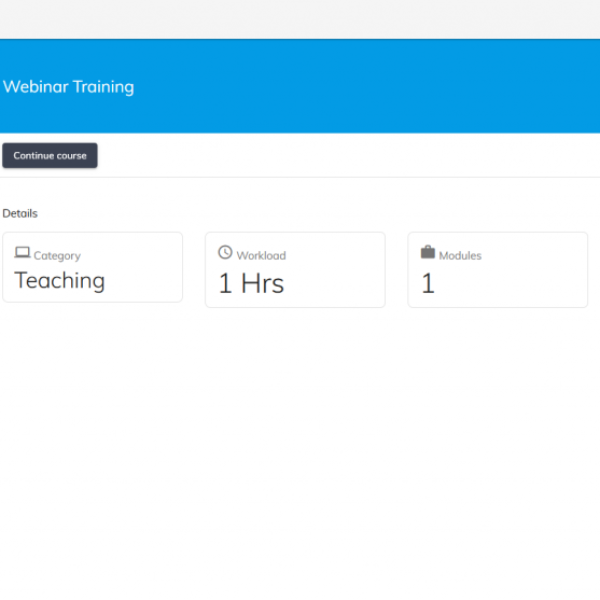
Task: Select the Webinar Training title text
Action: (68, 87)
